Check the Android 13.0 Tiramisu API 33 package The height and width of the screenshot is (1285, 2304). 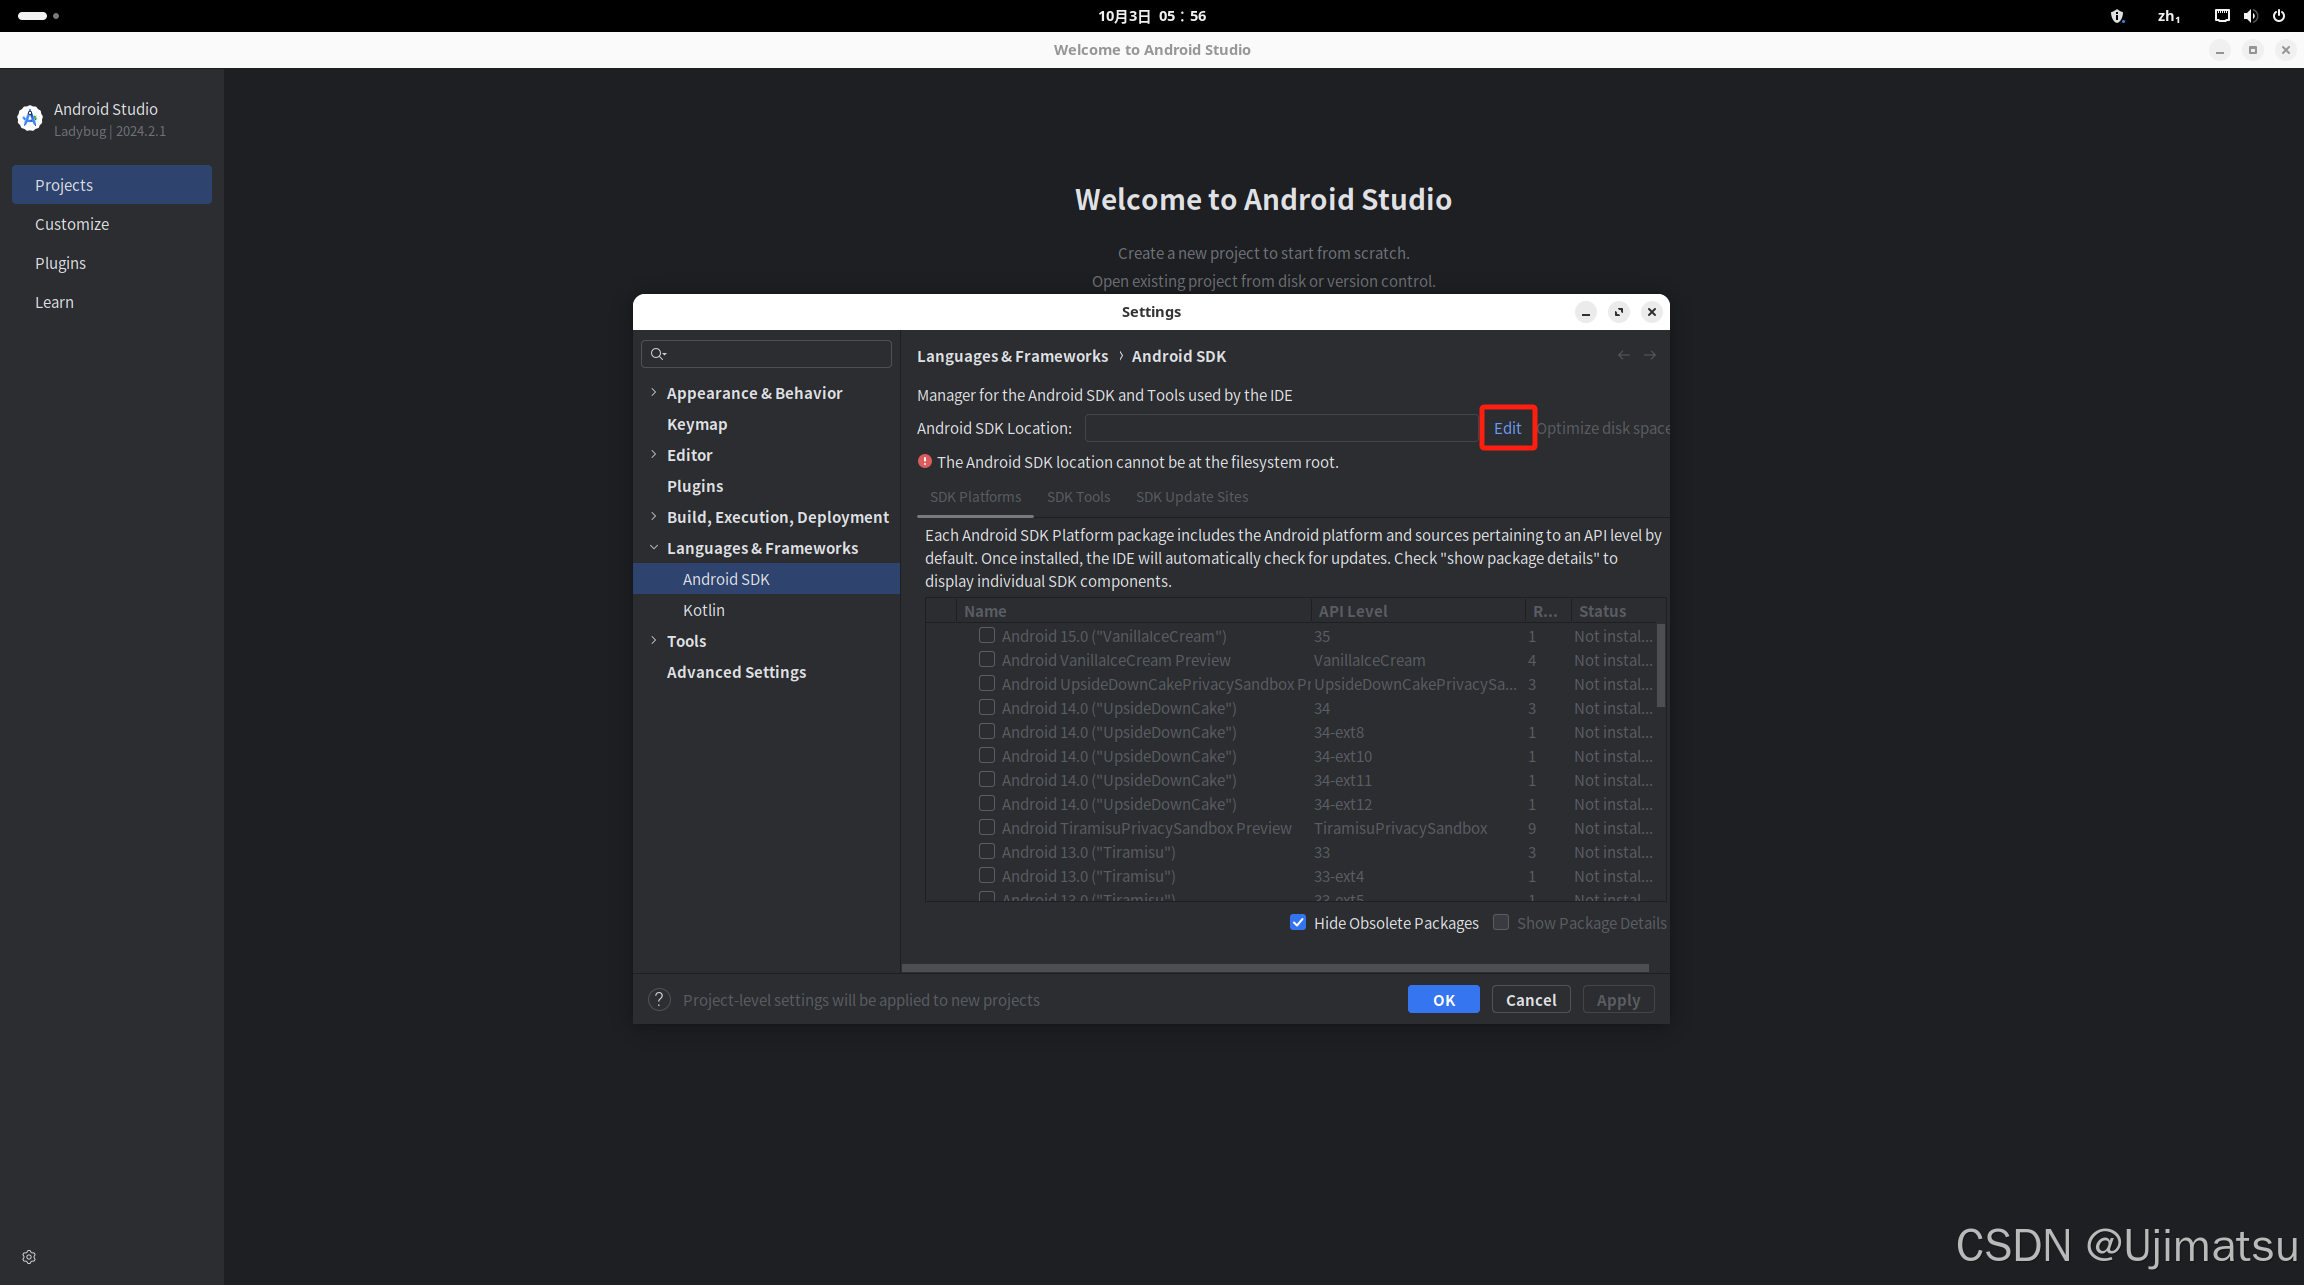coord(987,851)
